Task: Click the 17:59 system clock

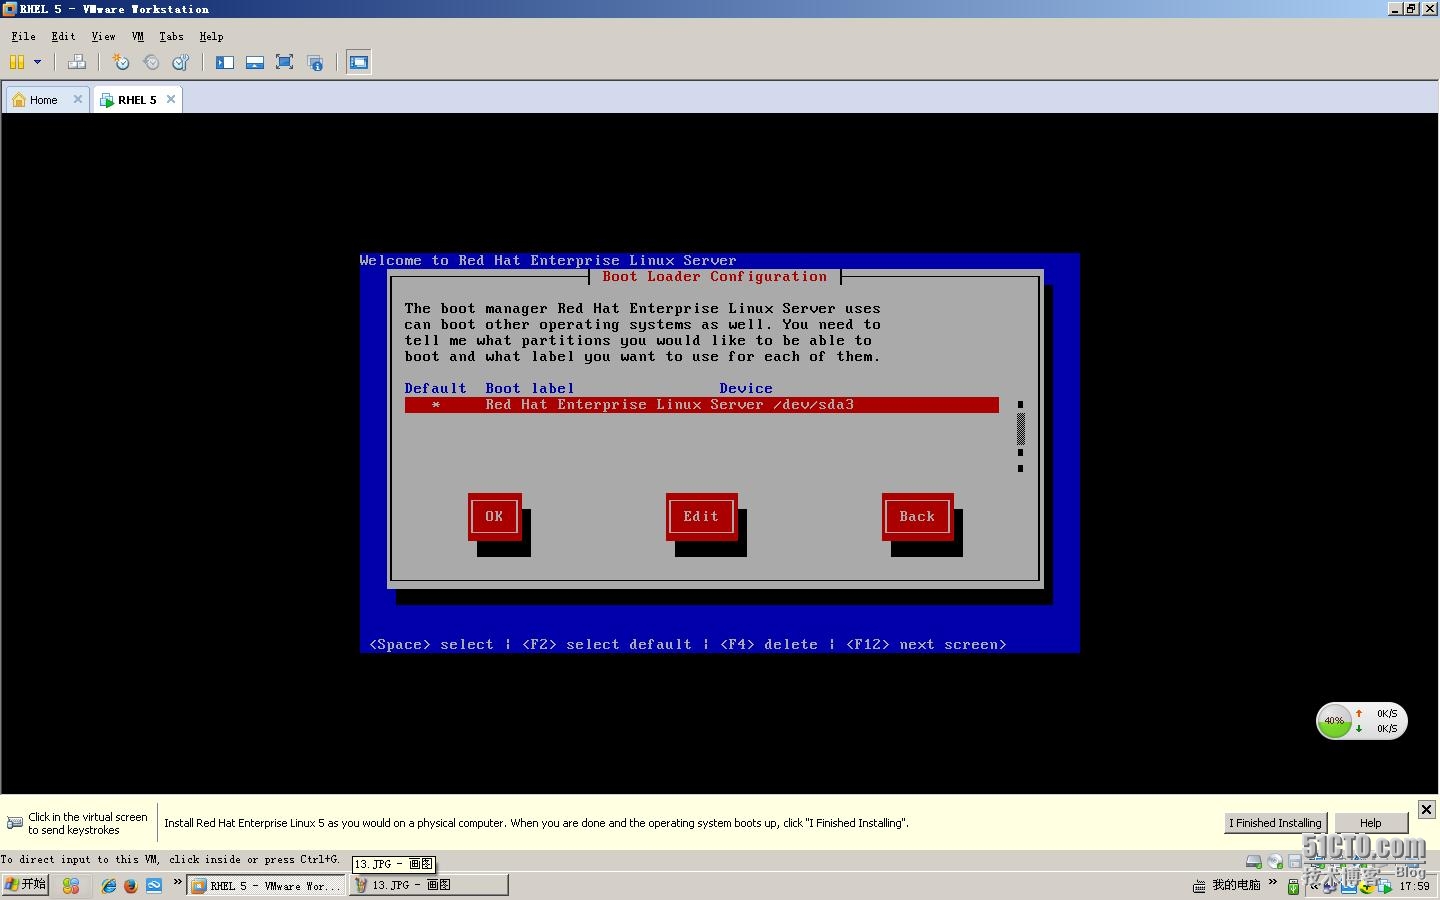Action: click(1414, 886)
